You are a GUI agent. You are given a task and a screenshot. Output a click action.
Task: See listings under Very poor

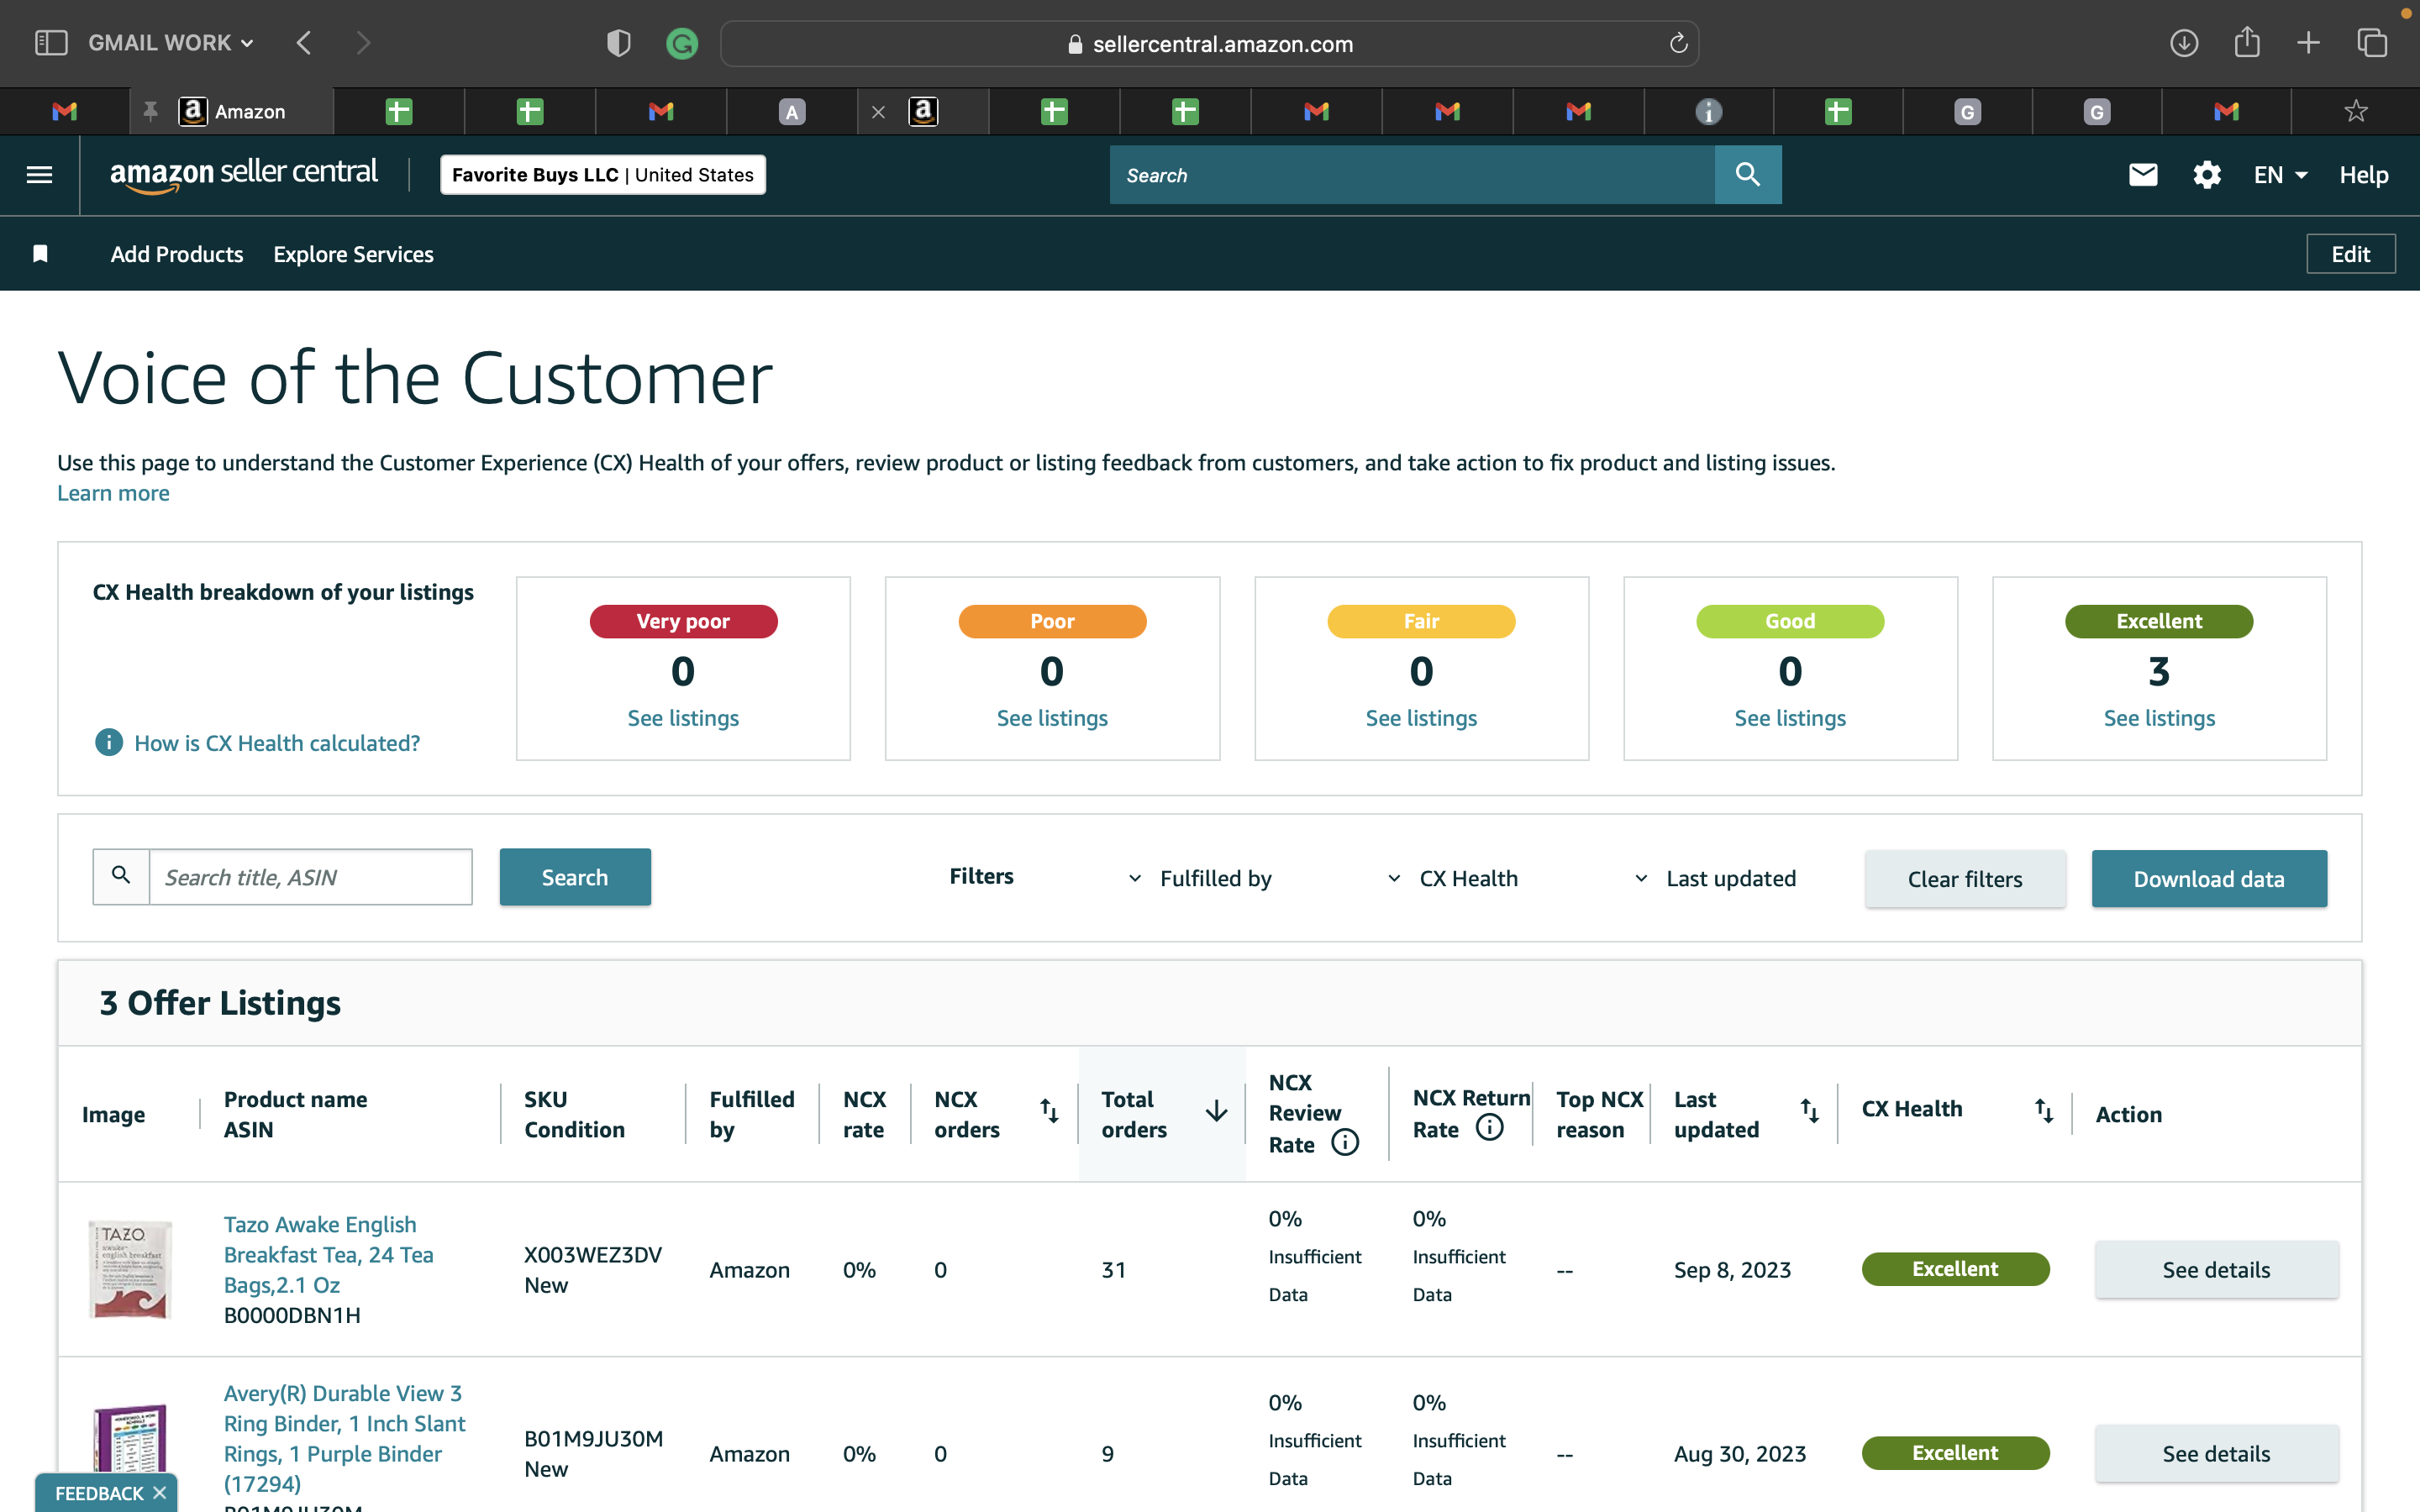click(683, 718)
